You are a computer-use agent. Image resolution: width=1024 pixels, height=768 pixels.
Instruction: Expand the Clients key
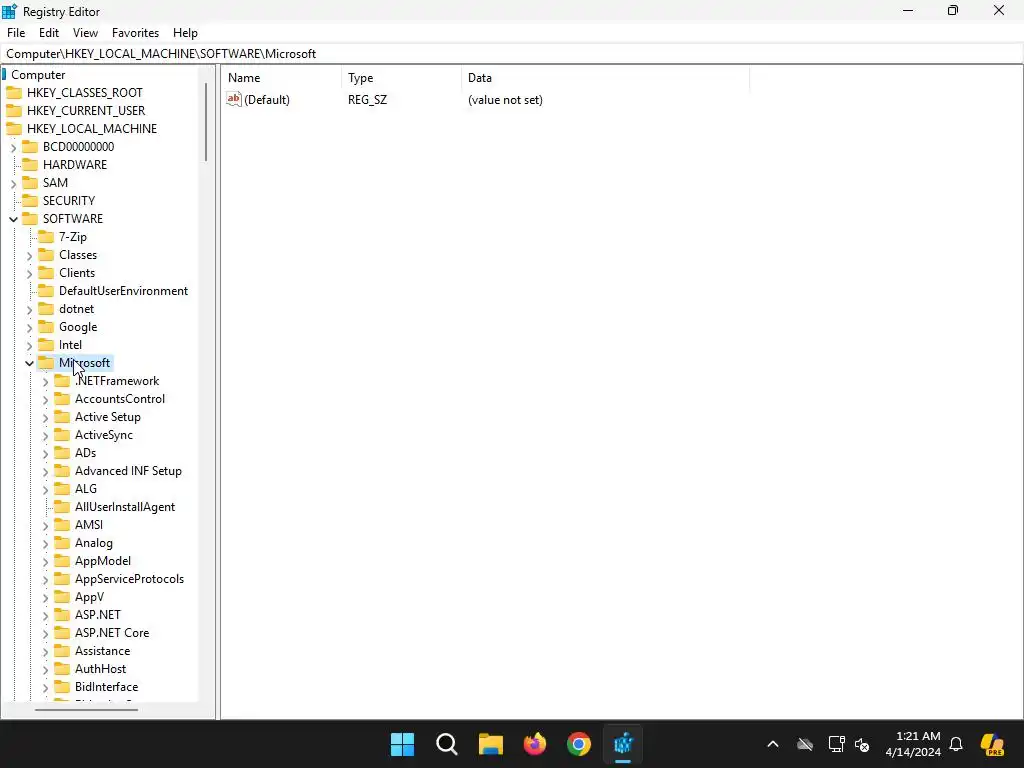point(29,274)
